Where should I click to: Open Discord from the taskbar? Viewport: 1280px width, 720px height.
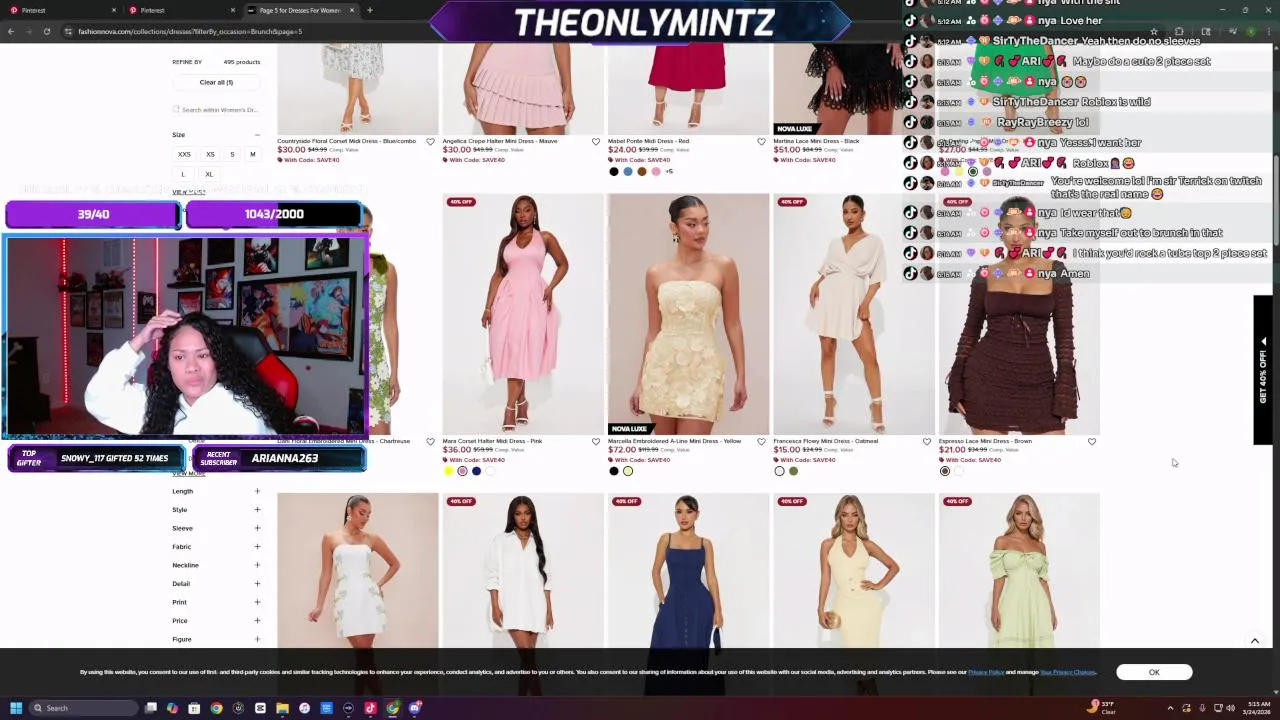(415, 708)
